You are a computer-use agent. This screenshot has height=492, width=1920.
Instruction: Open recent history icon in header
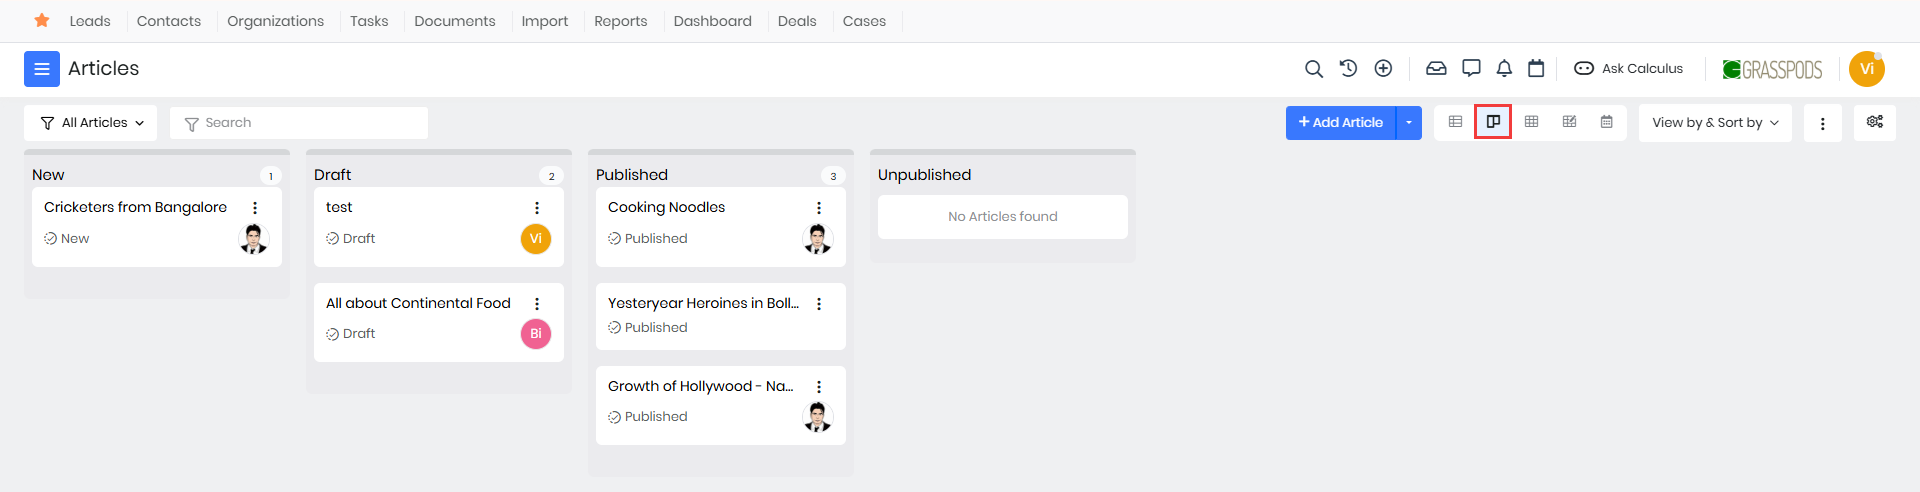click(1348, 69)
